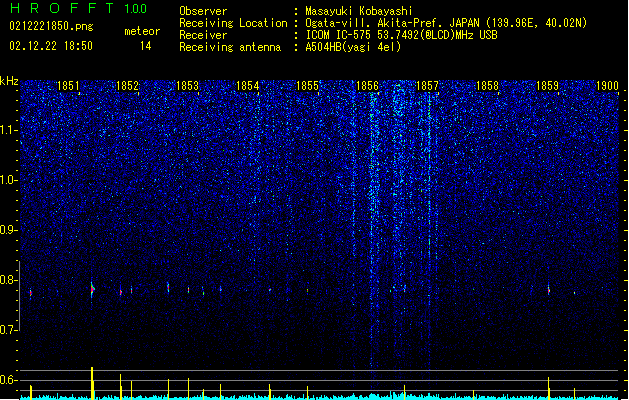Click the 0.9 kHz frequency axis label
Screen dimensions: 629x400
8,230
